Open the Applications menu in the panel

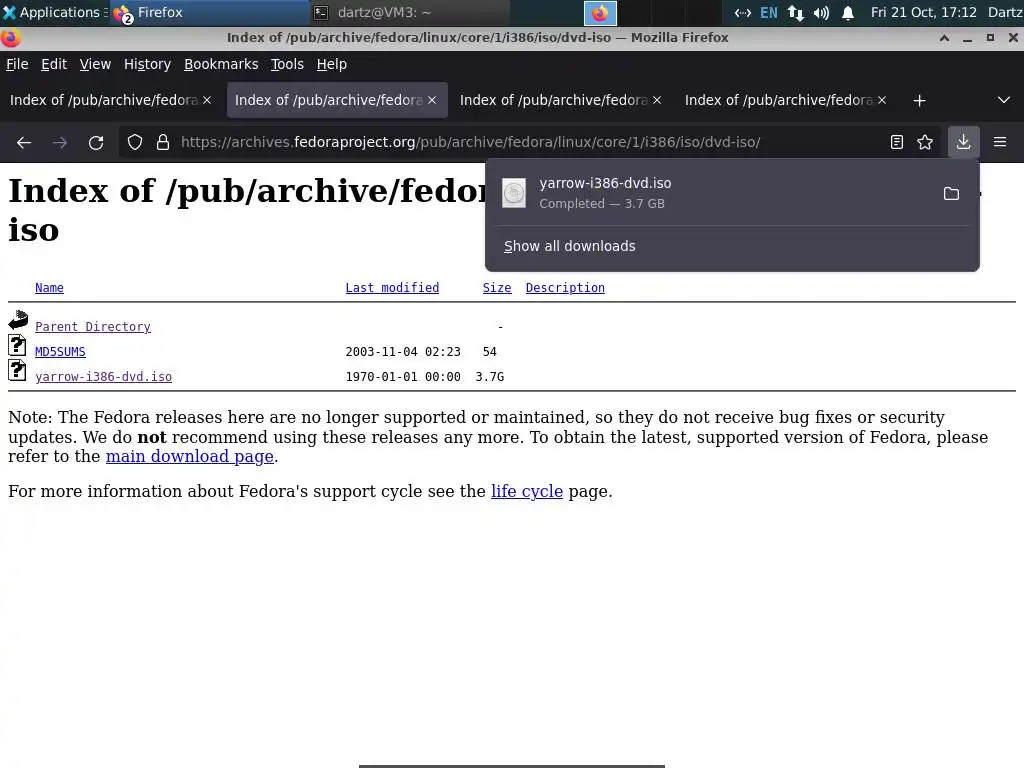(x=54, y=12)
